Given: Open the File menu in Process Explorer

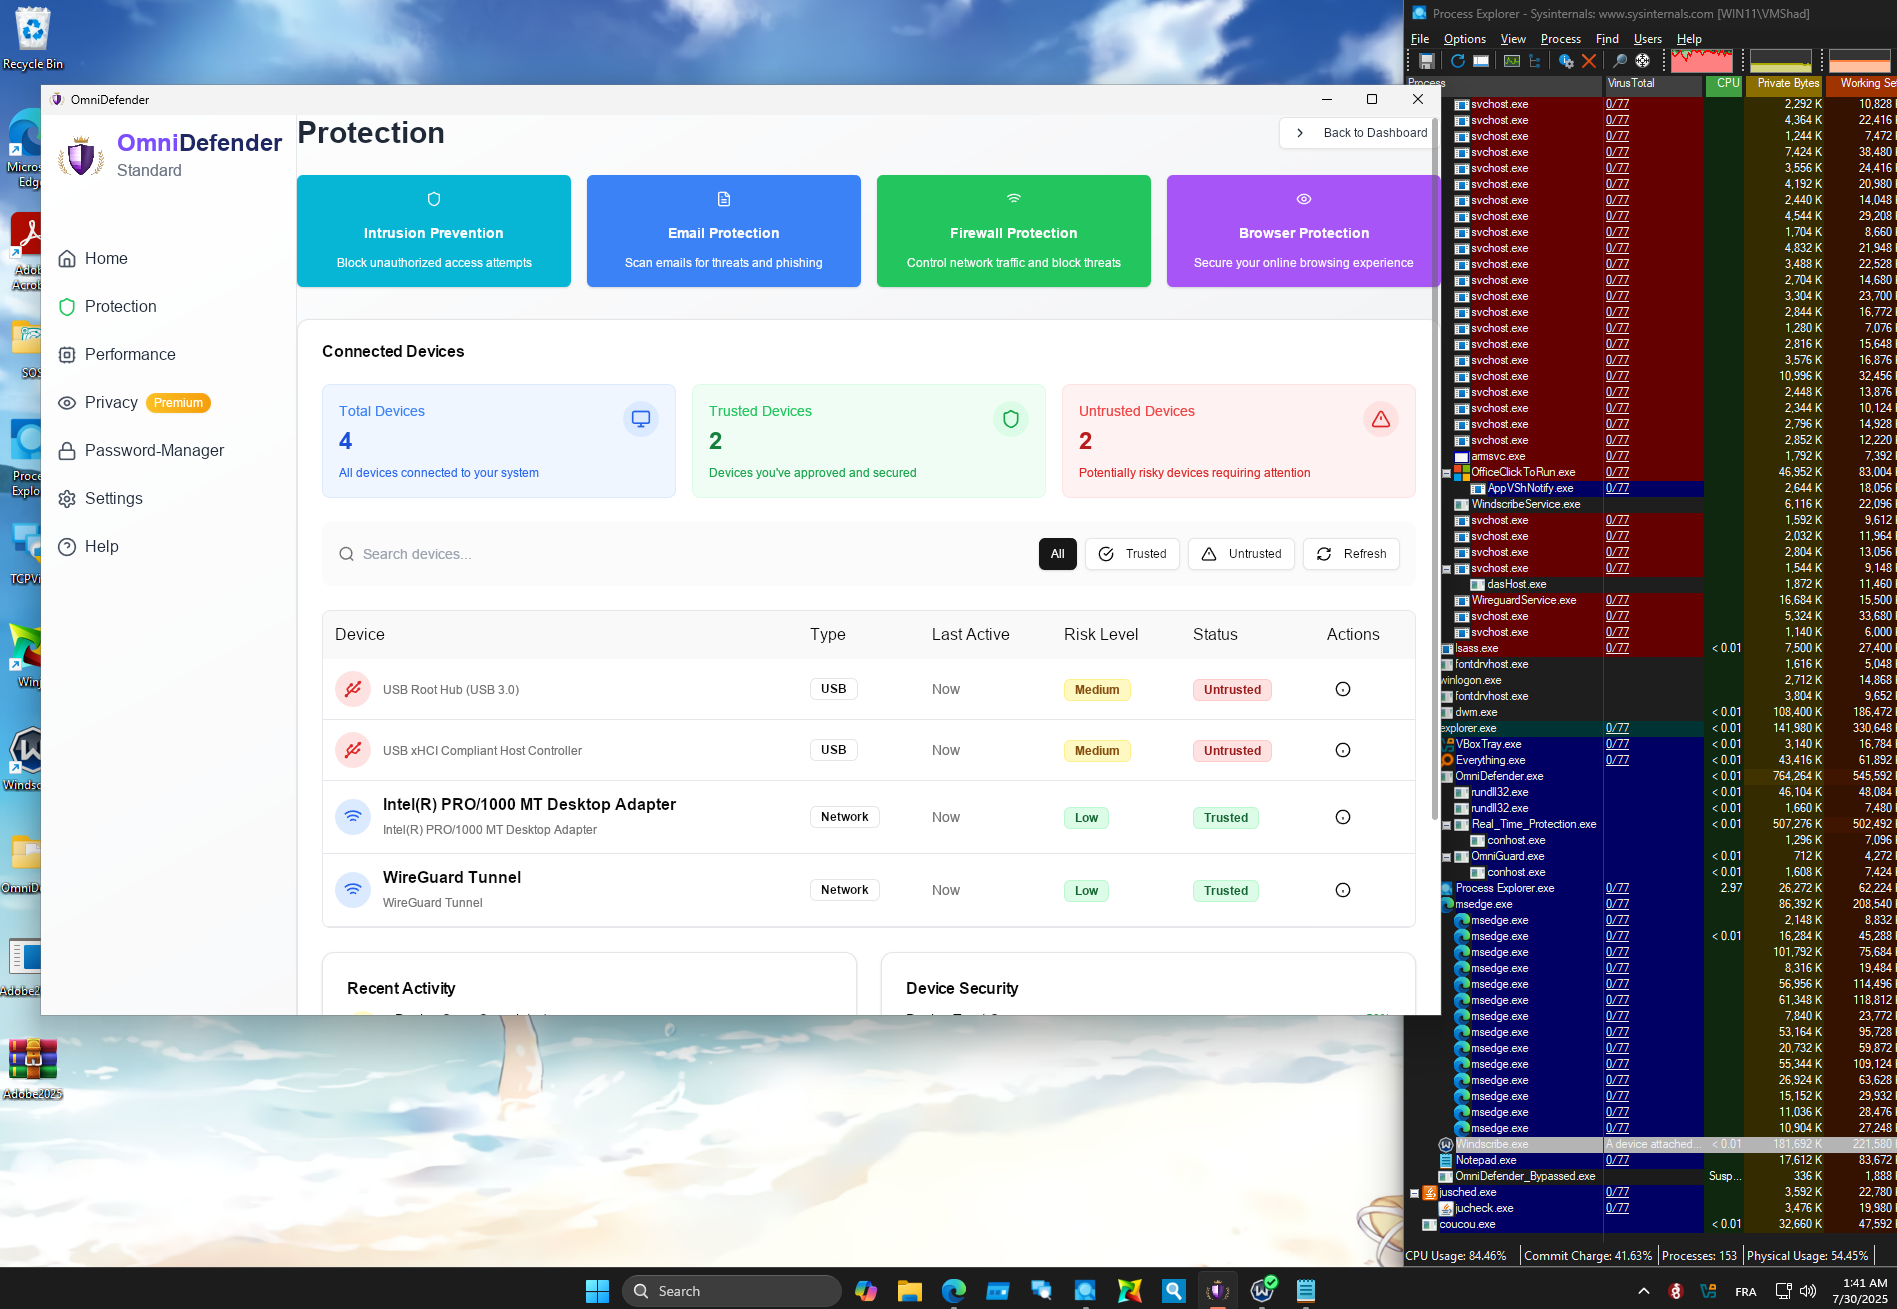Looking at the screenshot, I should pyautogui.click(x=1420, y=39).
